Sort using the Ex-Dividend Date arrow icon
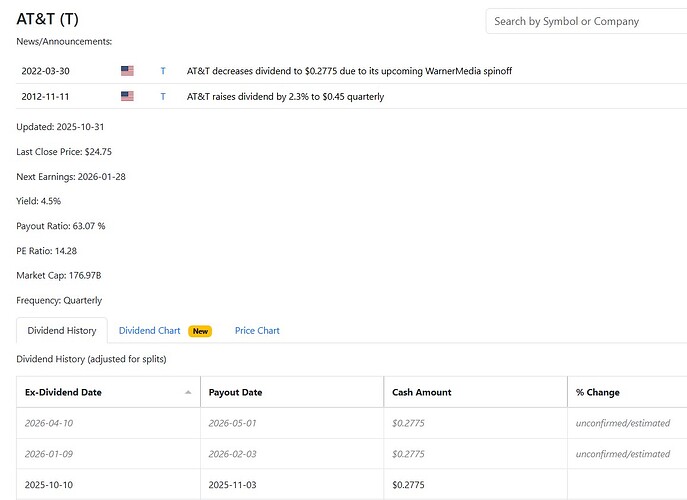The height and width of the screenshot is (500, 687). coord(188,392)
